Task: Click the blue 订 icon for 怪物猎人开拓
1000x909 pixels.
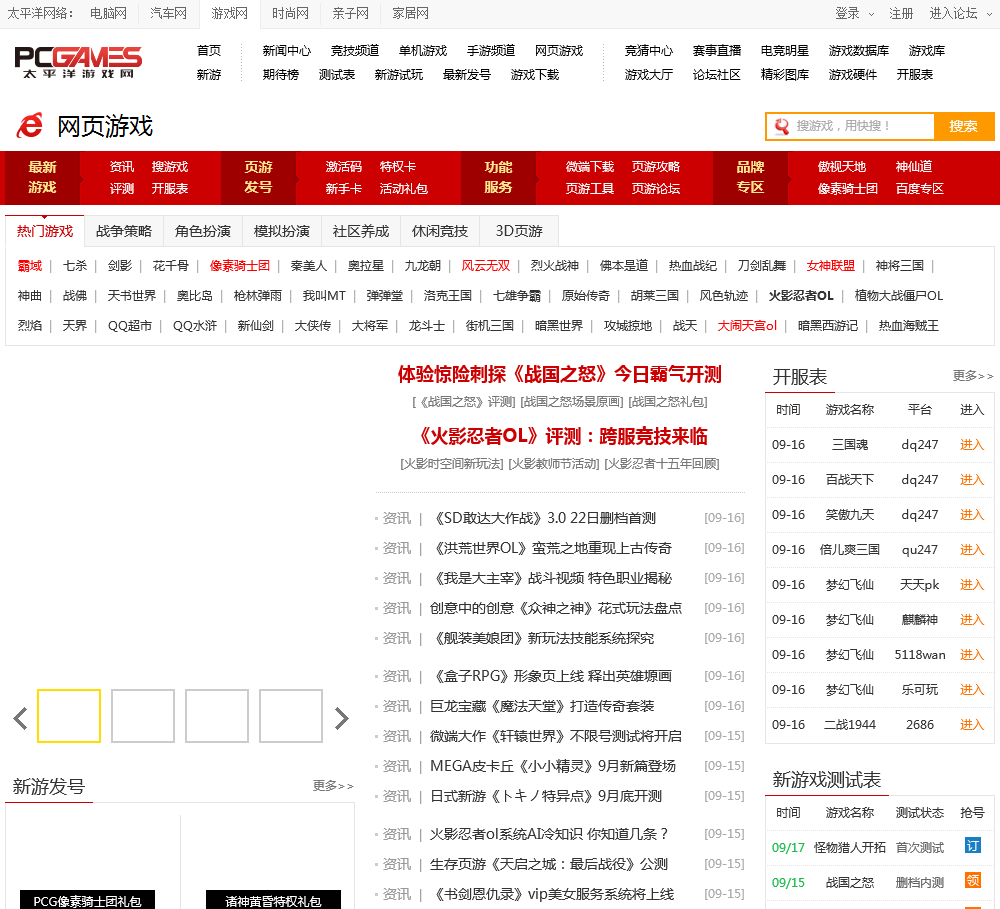Action: [973, 846]
